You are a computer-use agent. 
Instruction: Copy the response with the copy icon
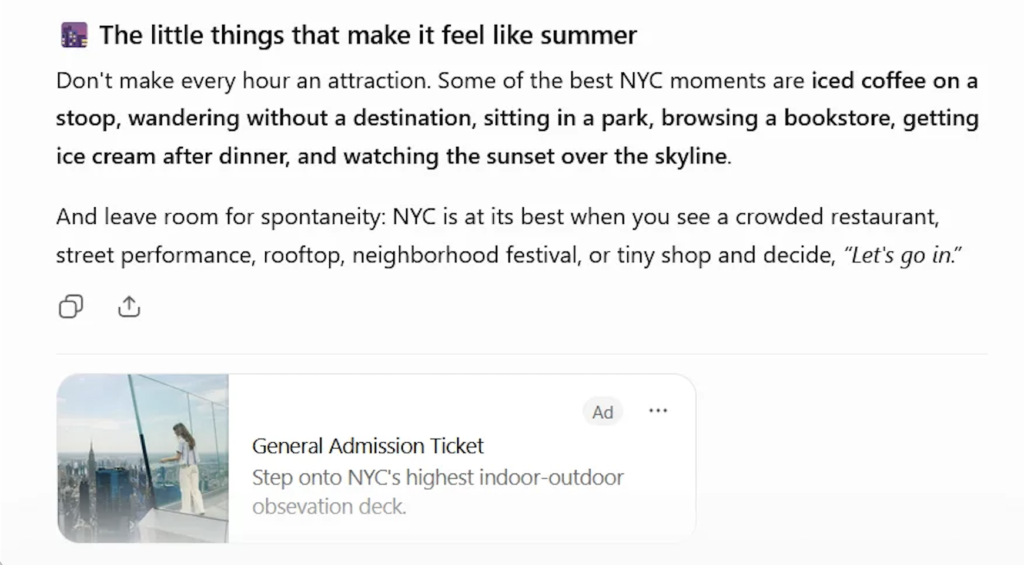(71, 306)
